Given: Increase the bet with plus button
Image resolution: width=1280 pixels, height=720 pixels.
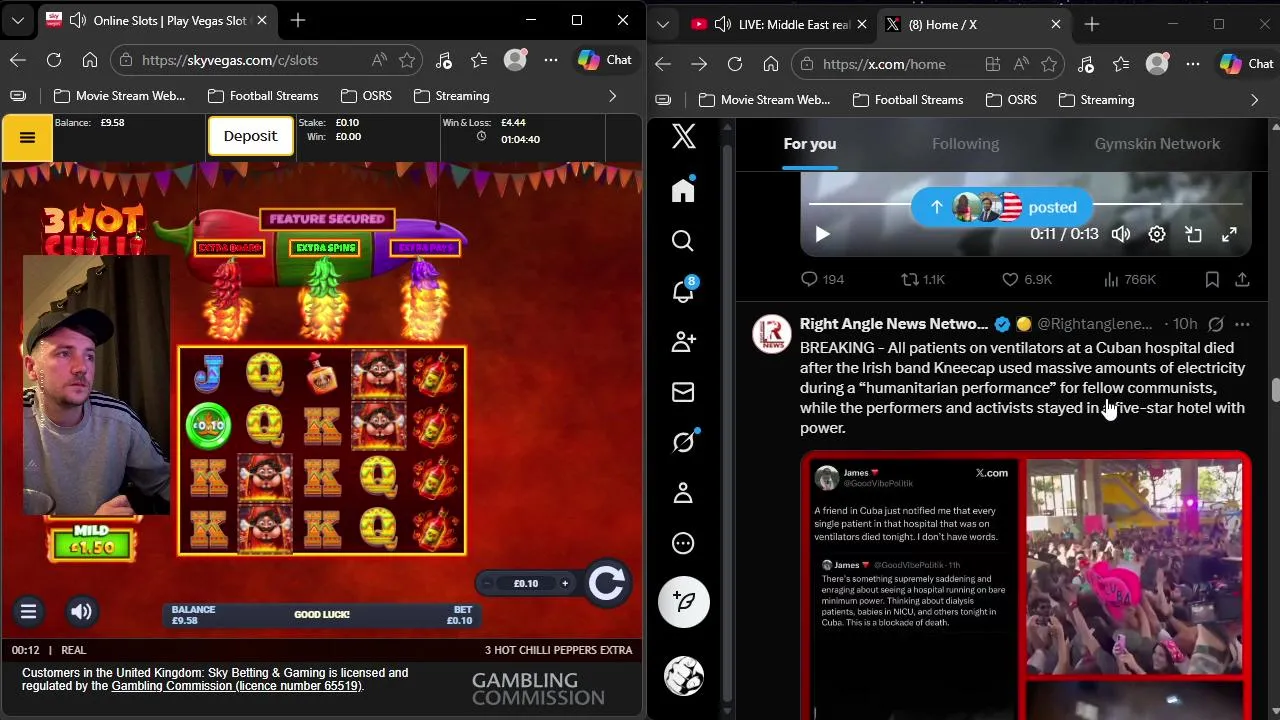Looking at the screenshot, I should [565, 584].
